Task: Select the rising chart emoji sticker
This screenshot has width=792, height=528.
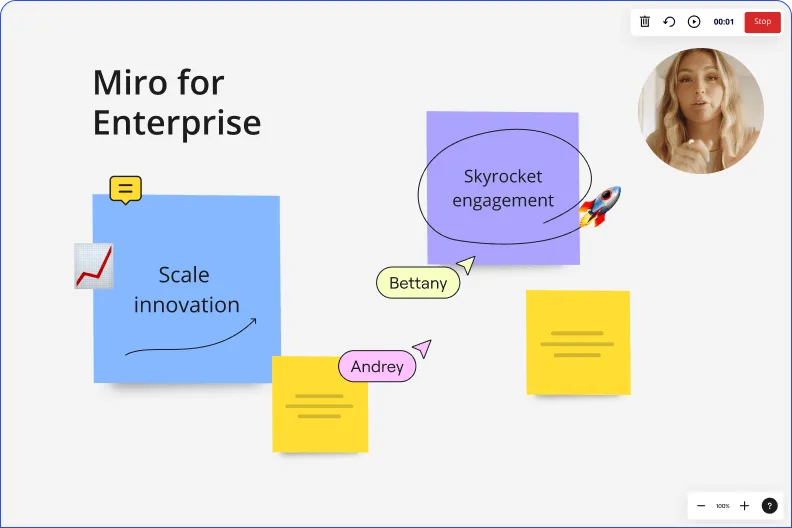Action: tap(94, 266)
